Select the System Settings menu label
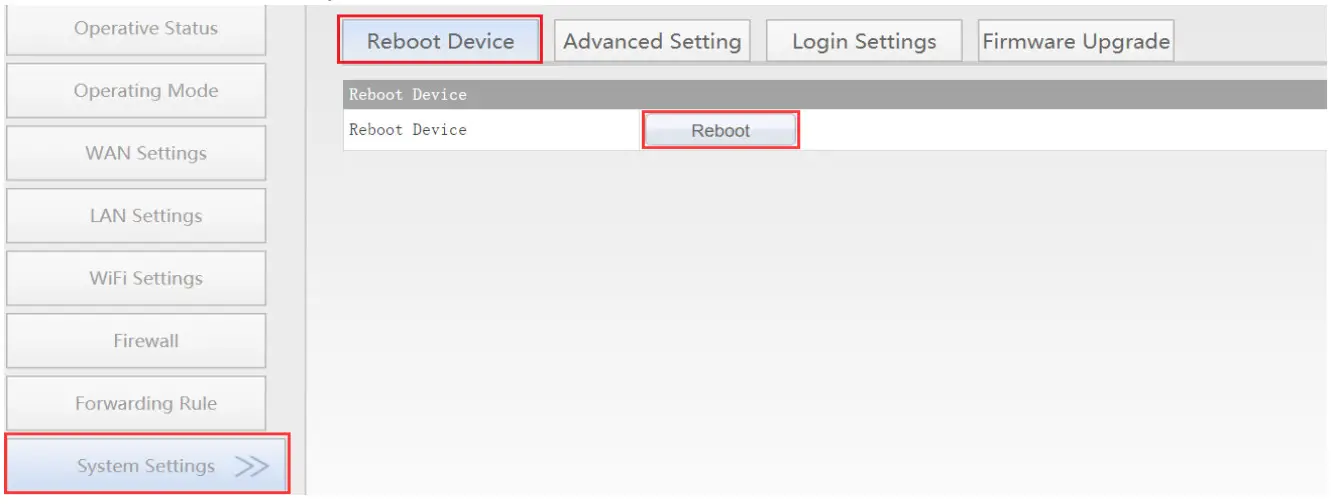Image resolution: width=1337 pixels, height=504 pixels. tap(146, 466)
